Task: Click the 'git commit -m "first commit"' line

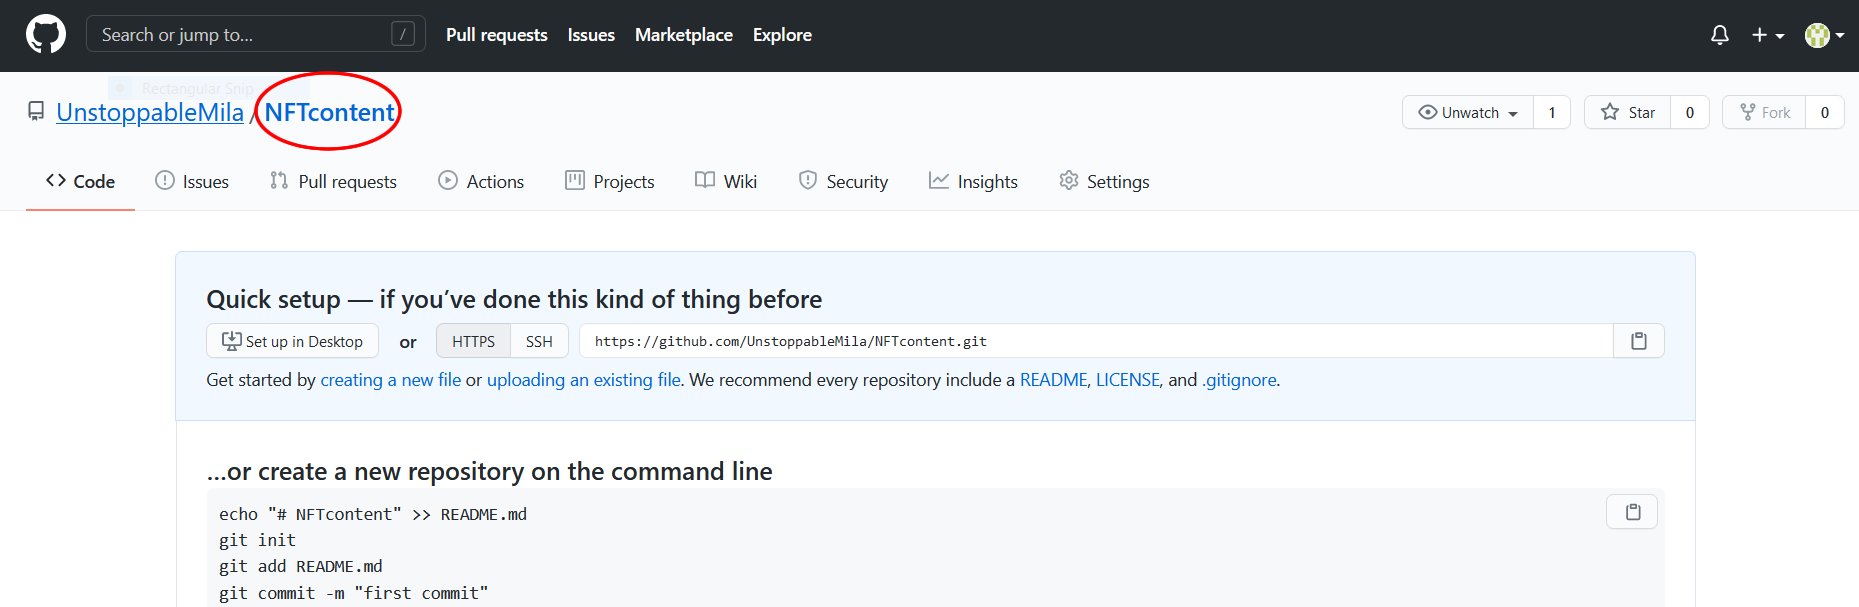Action: [x=353, y=593]
